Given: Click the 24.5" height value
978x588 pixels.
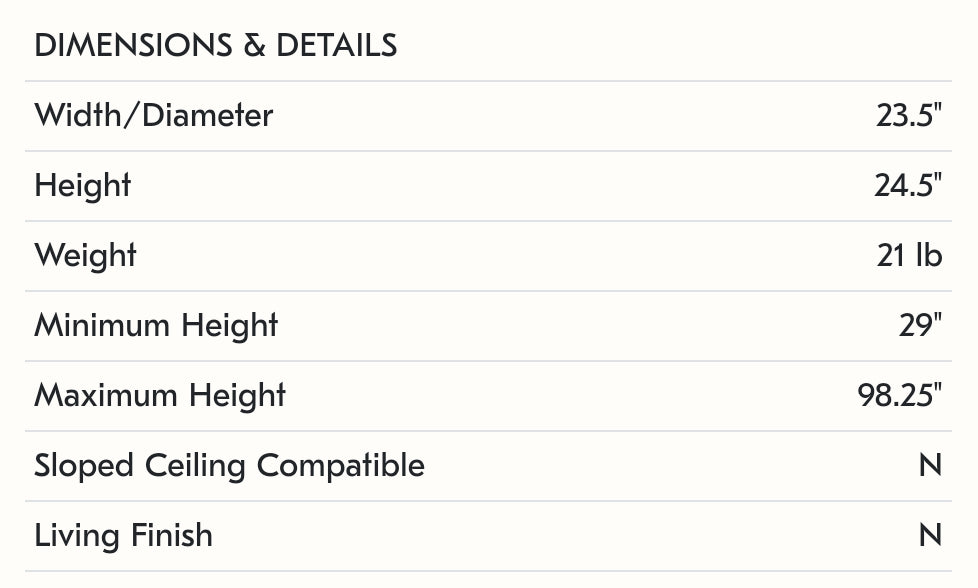Looking at the screenshot, I should (x=908, y=186).
